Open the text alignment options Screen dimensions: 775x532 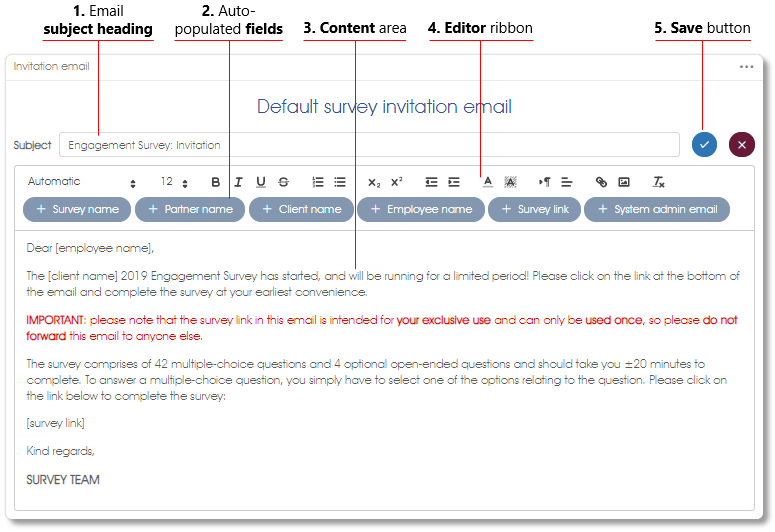click(567, 182)
